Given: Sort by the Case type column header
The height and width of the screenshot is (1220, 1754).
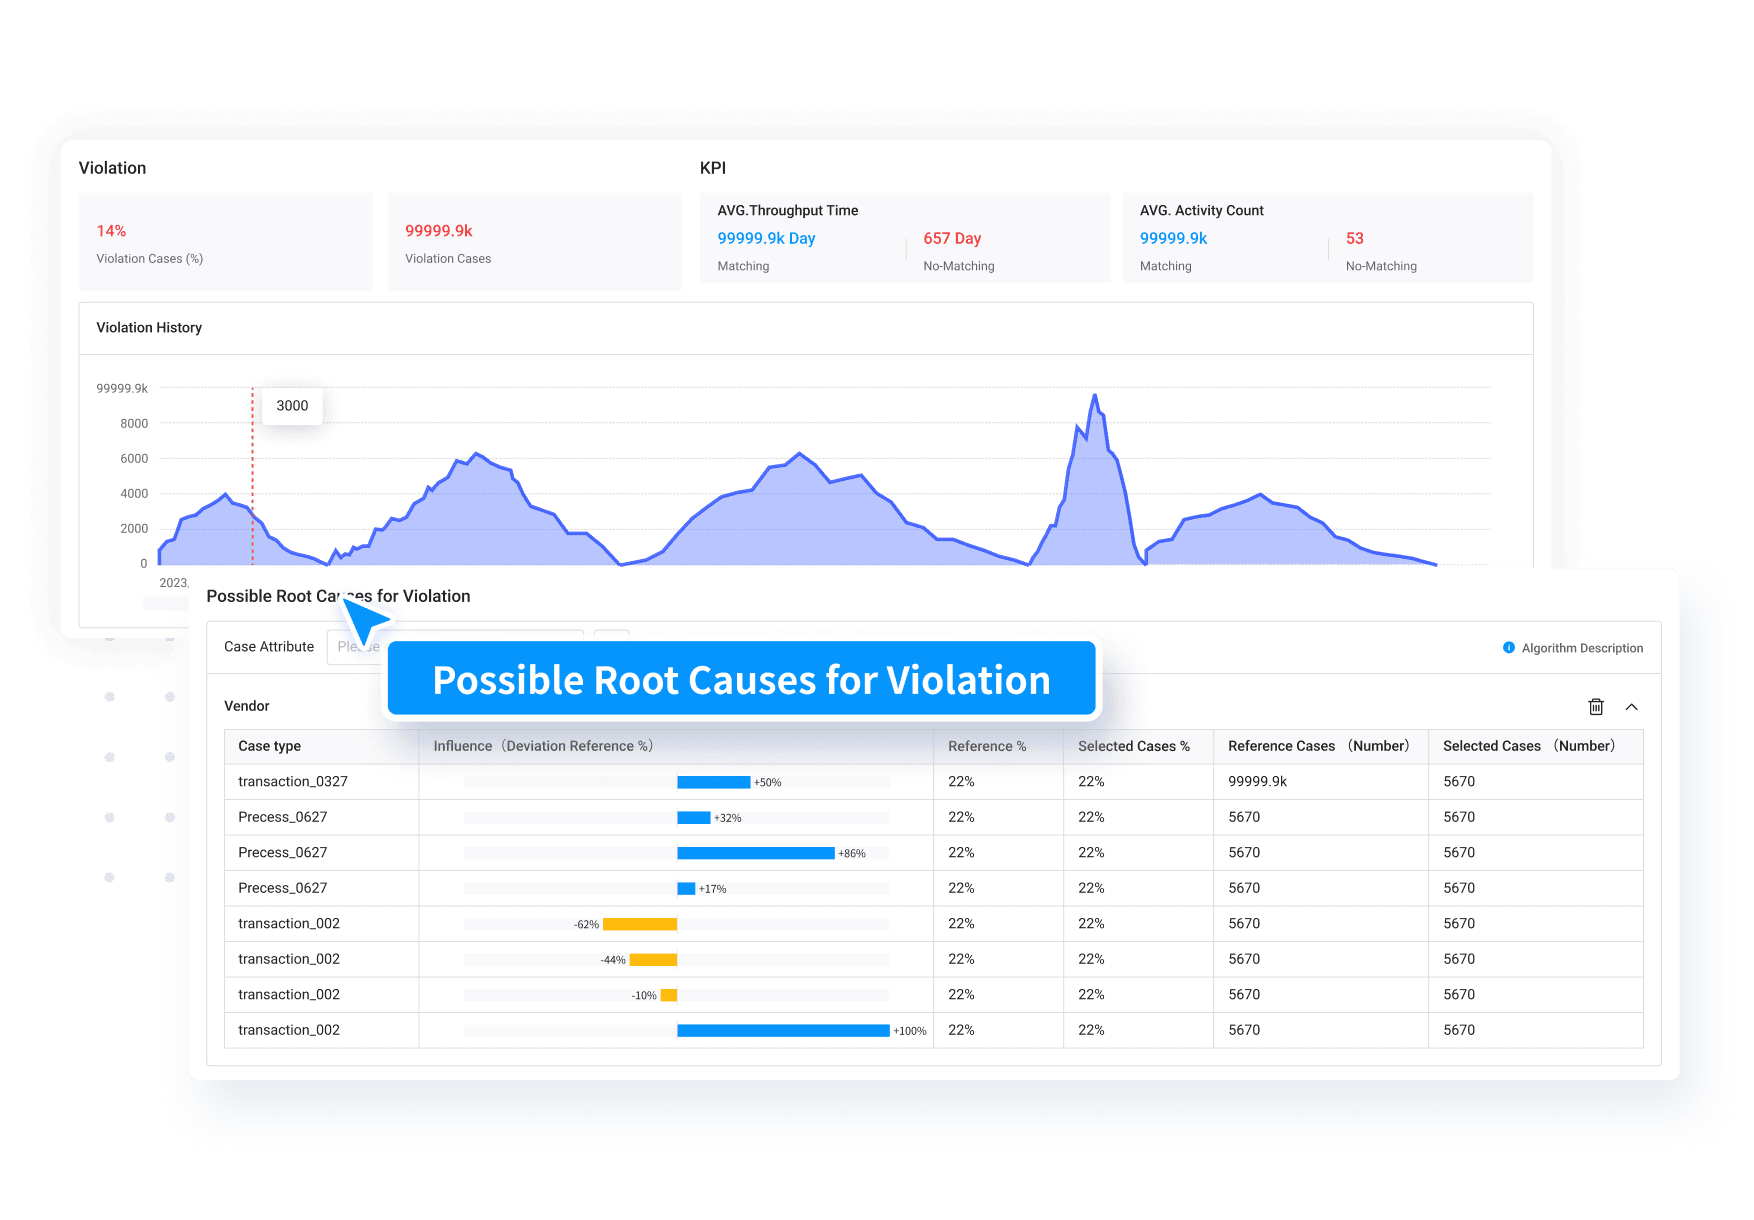Looking at the screenshot, I should tap(269, 746).
